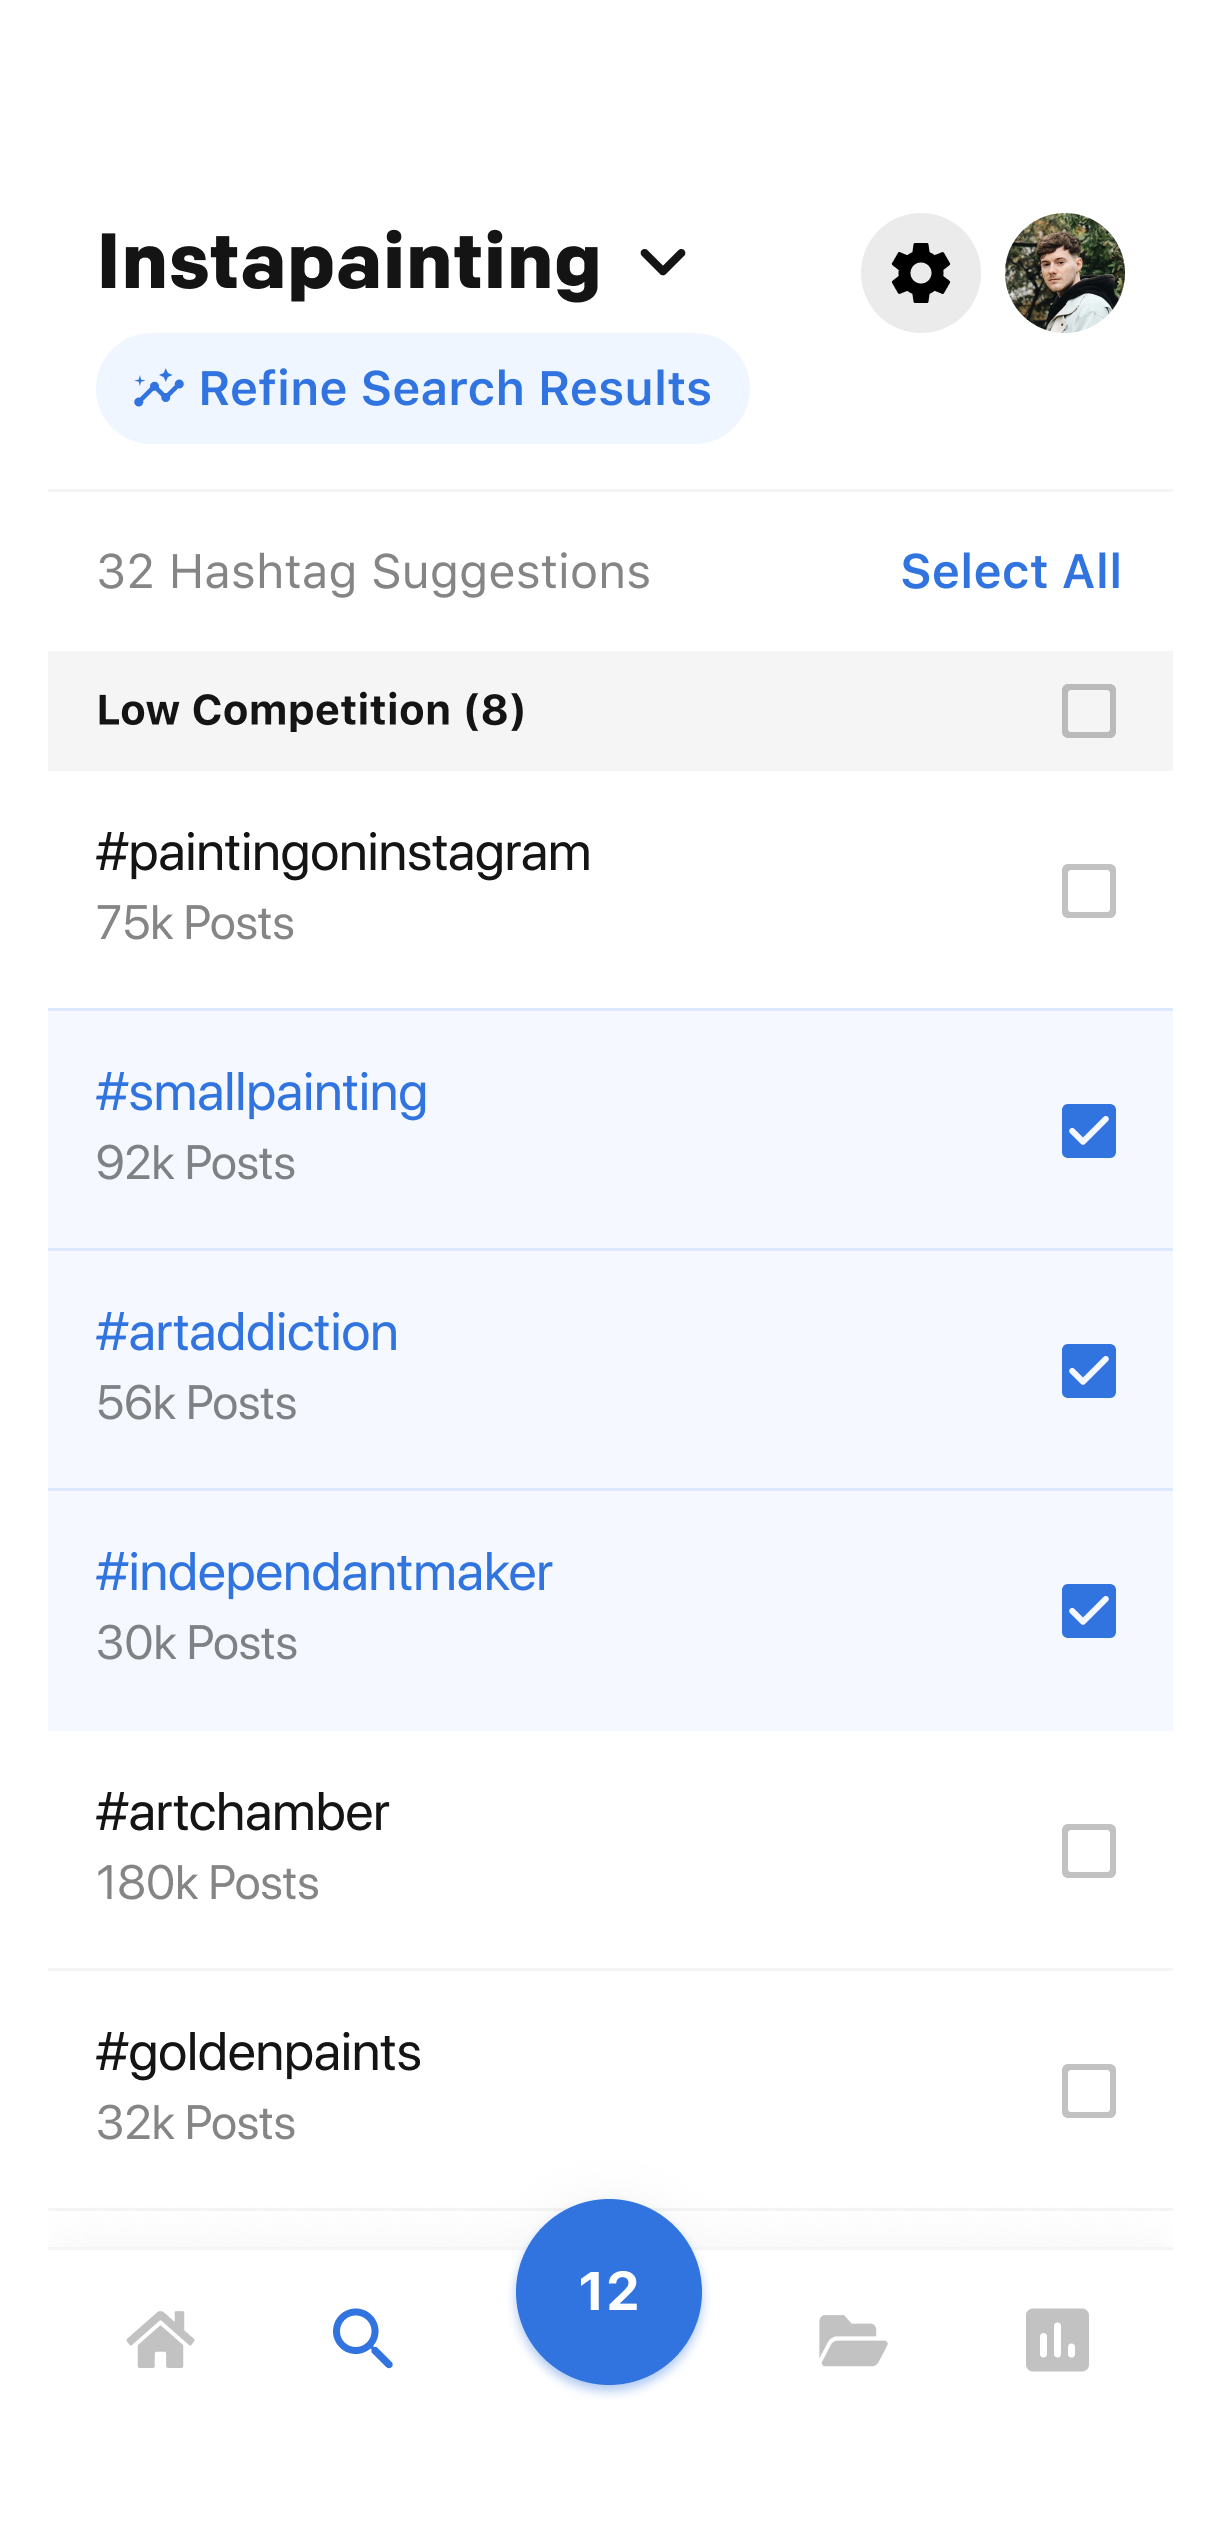This screenshot has width=1218, height=2535.
Task: Tap the #goldenpaints hashtag text
Action: pyautogui.click(x=259, y=2054)
